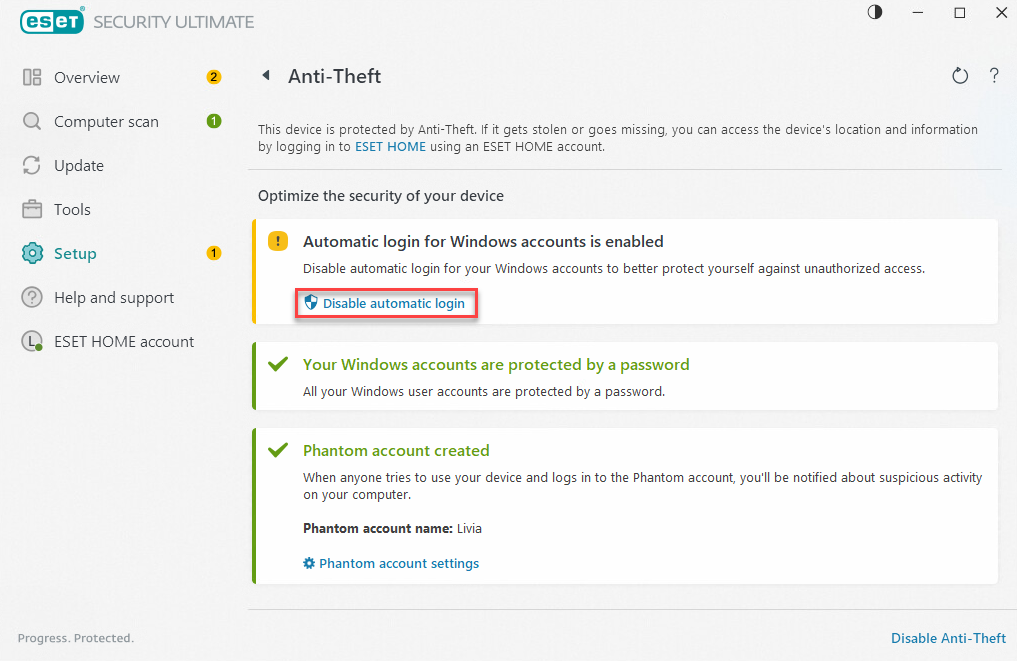Click the Tools briefcase icon
Viewport: 1017px width, 661px height.
(x=32, y=210)
